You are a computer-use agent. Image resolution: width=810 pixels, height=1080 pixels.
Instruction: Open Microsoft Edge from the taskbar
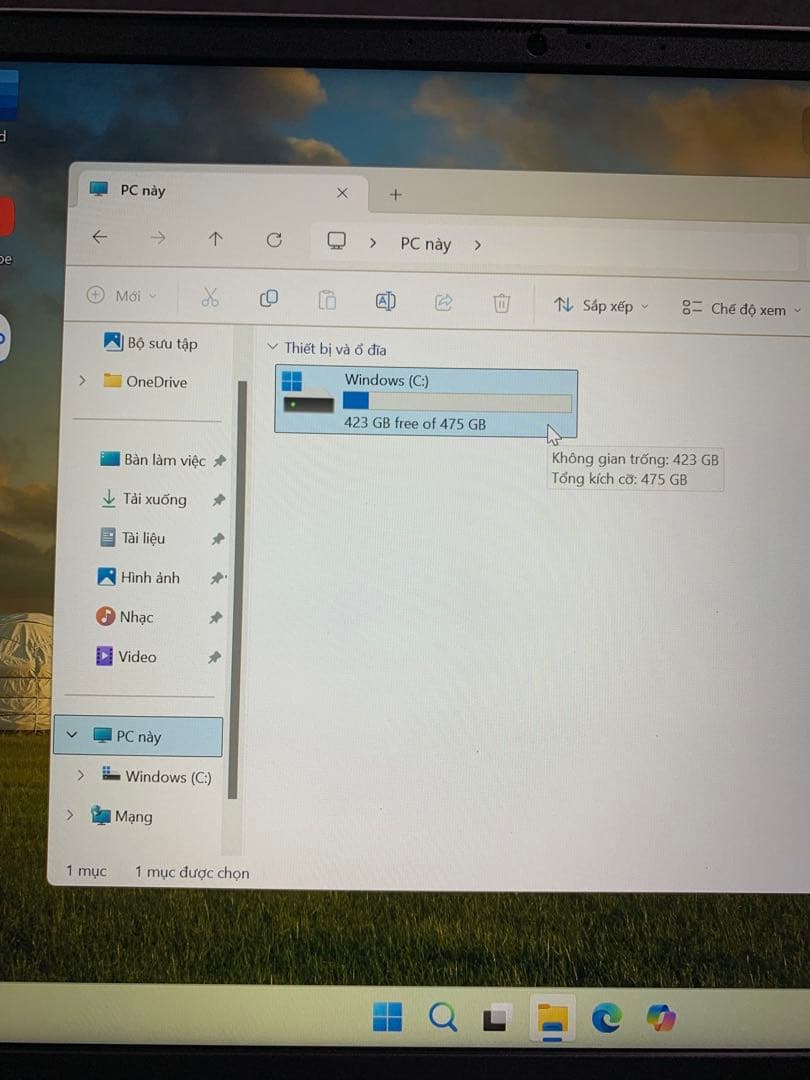click(608, 1018)
